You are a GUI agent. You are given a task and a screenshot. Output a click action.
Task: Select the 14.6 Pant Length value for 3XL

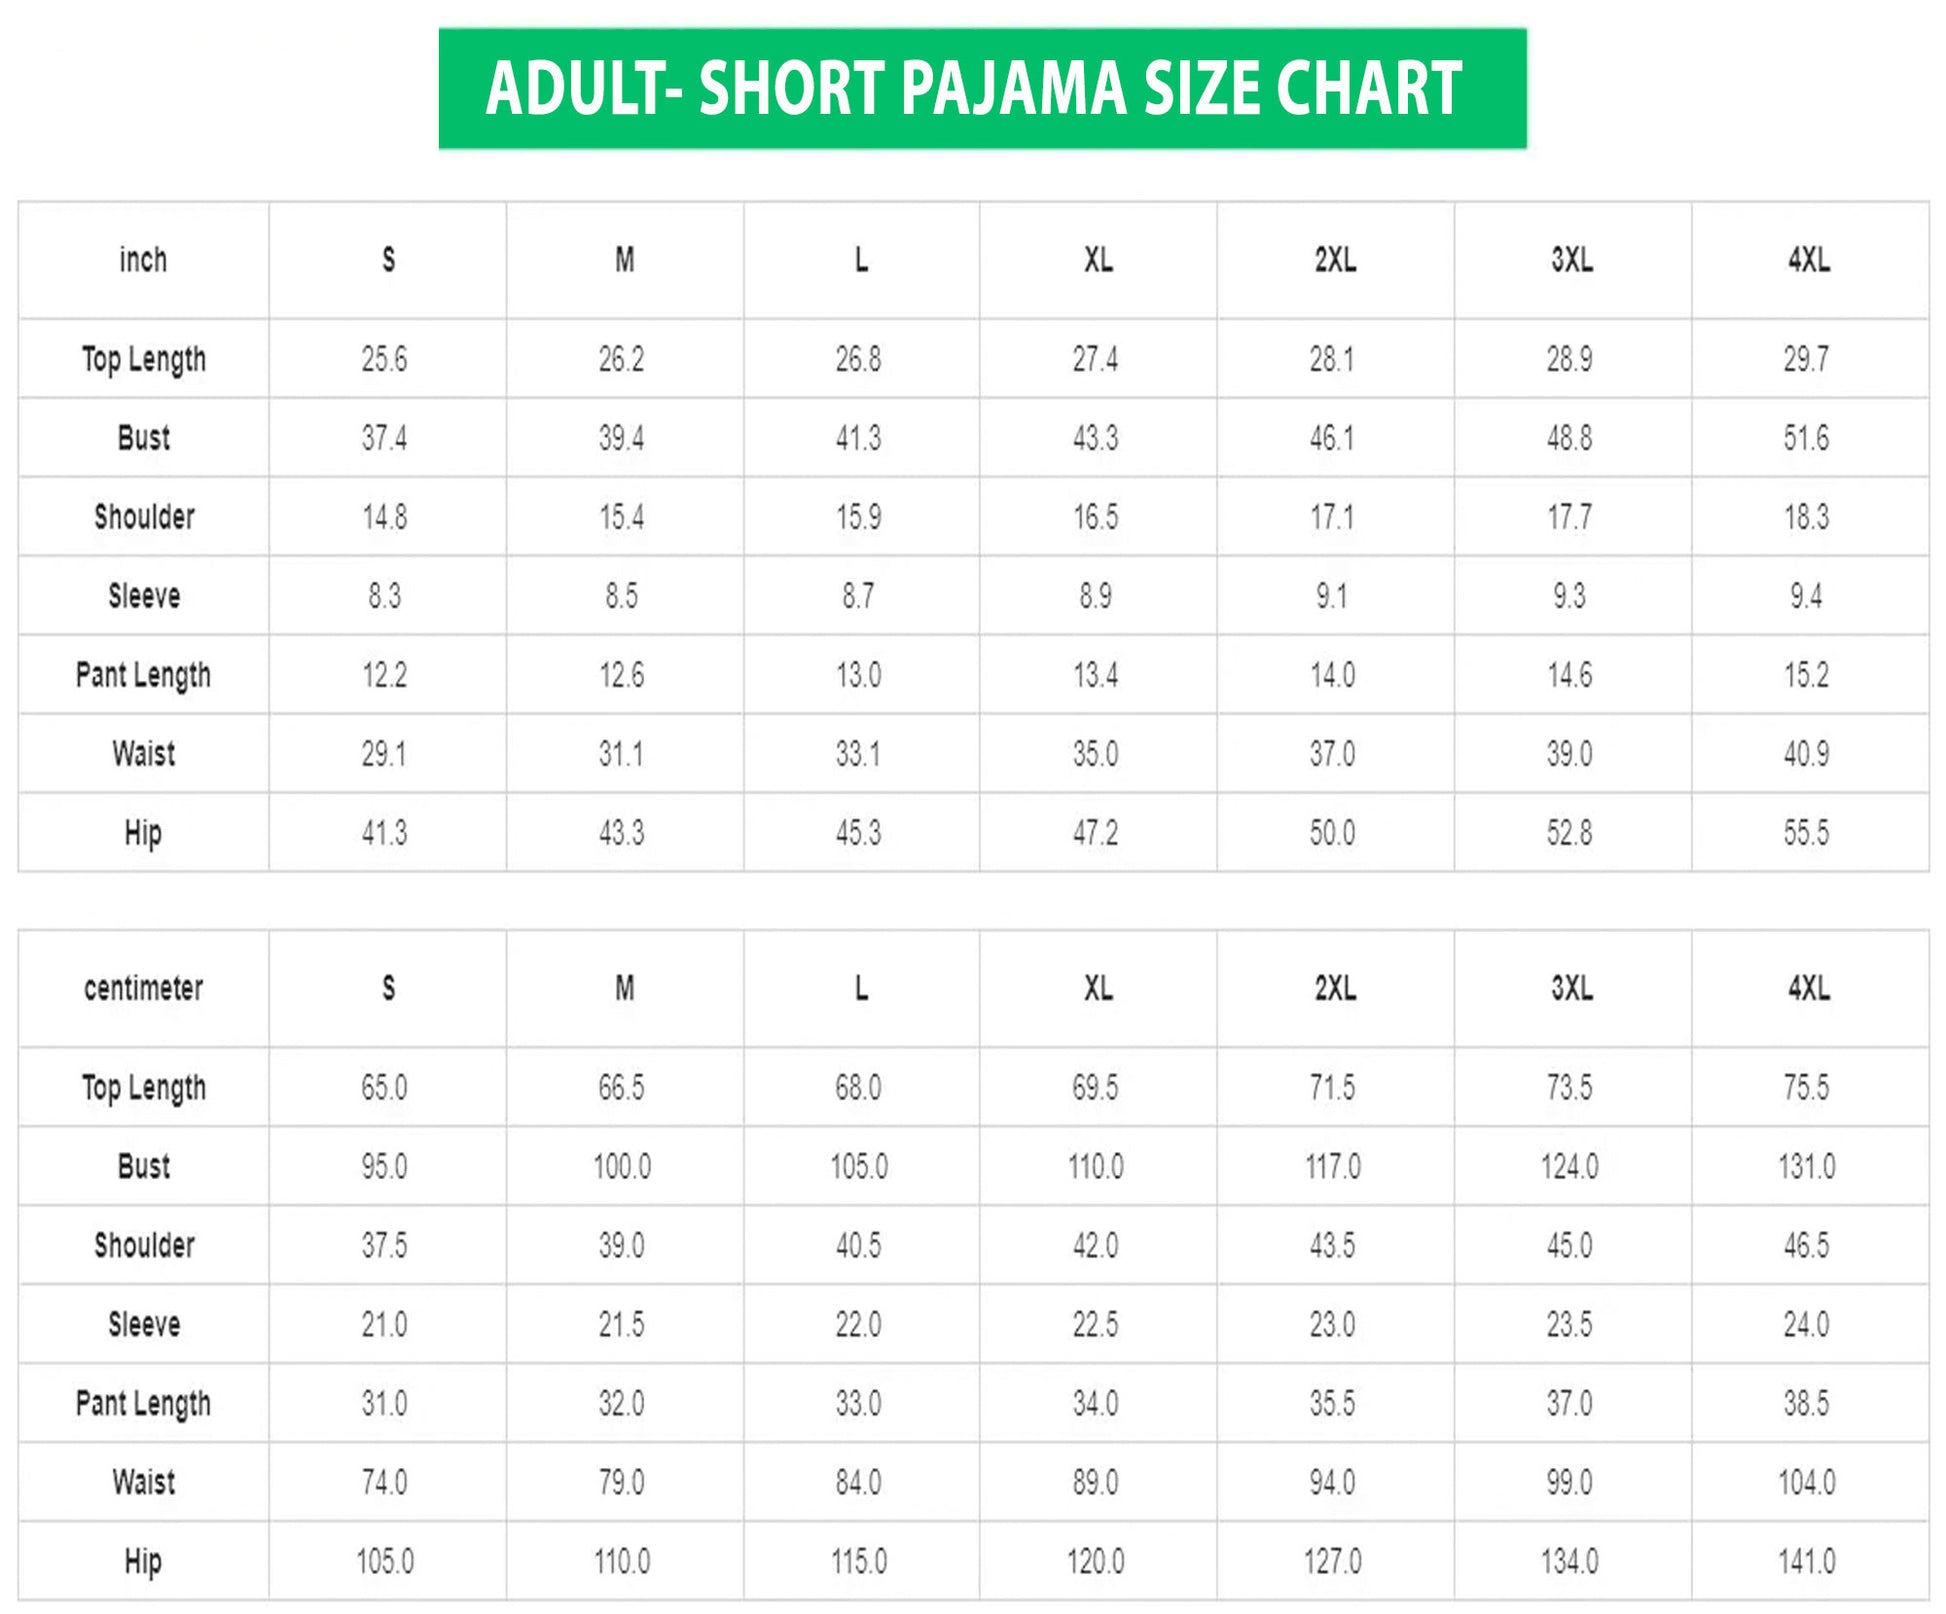coord(1569,675)
